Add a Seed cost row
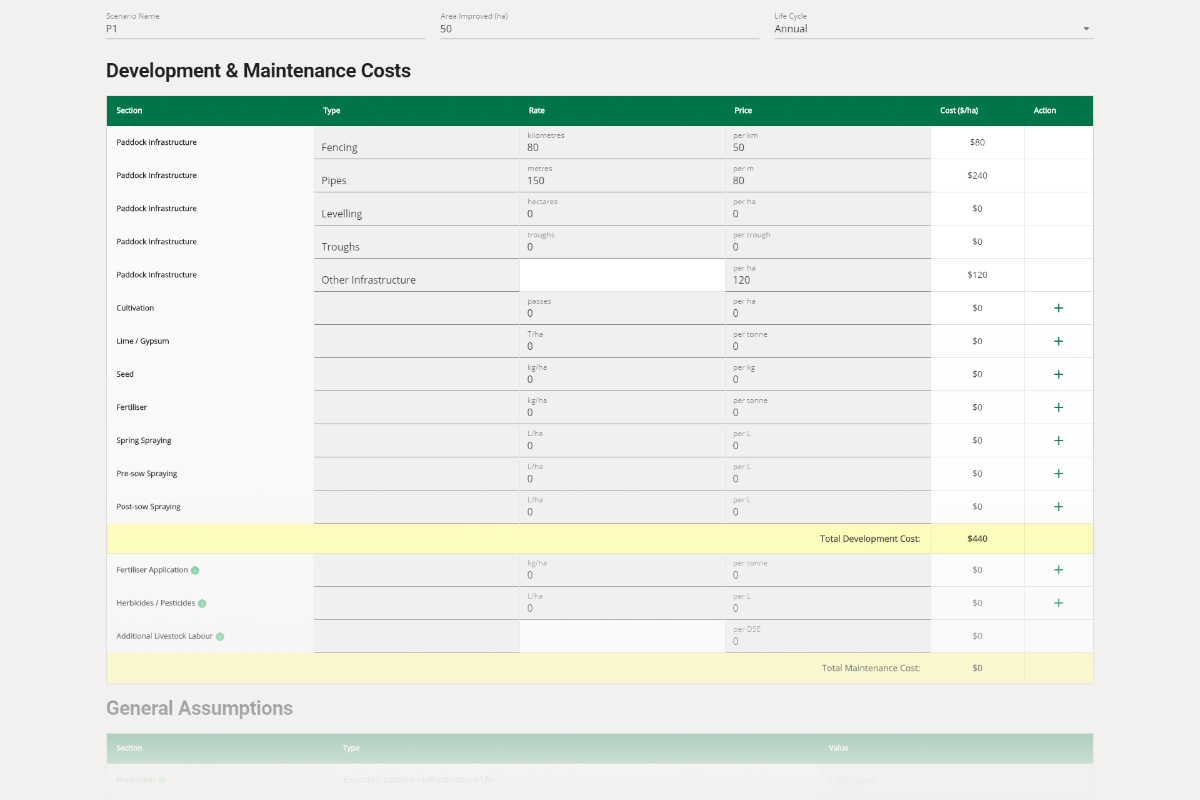The image size is (1200, 800). click(x=1058, y=374)
